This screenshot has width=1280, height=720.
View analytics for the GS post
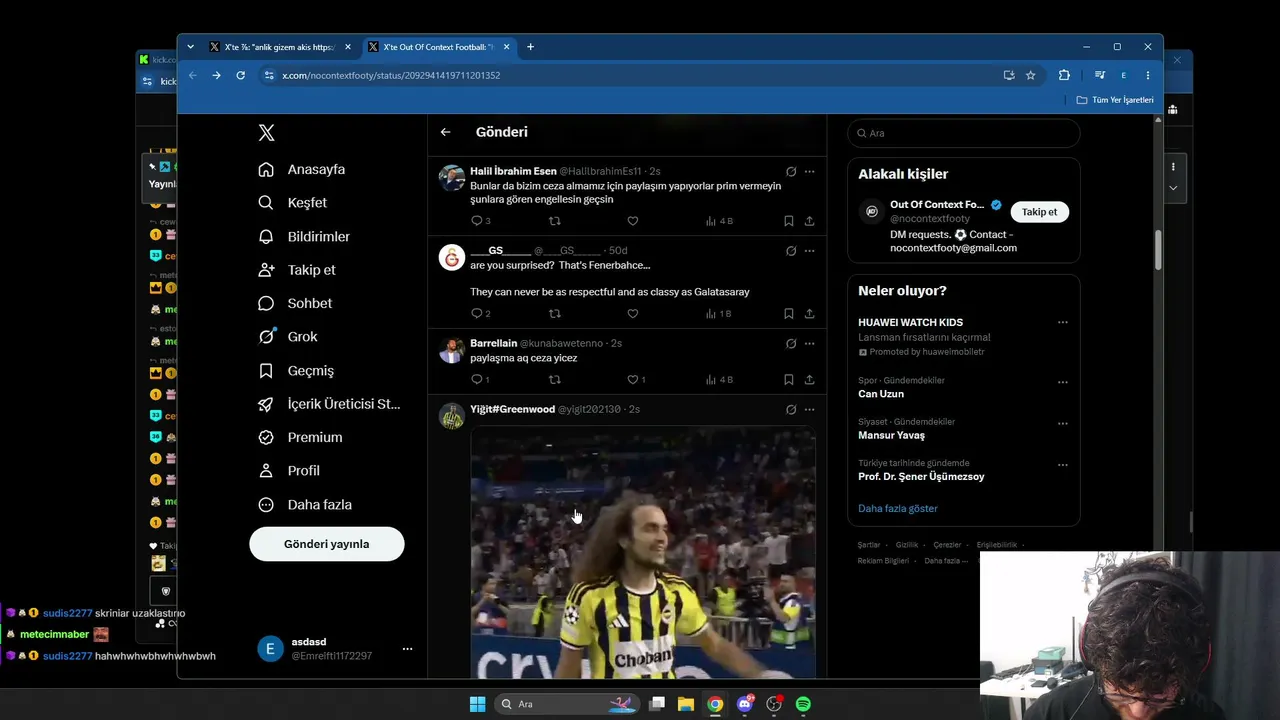pos(719,313)
